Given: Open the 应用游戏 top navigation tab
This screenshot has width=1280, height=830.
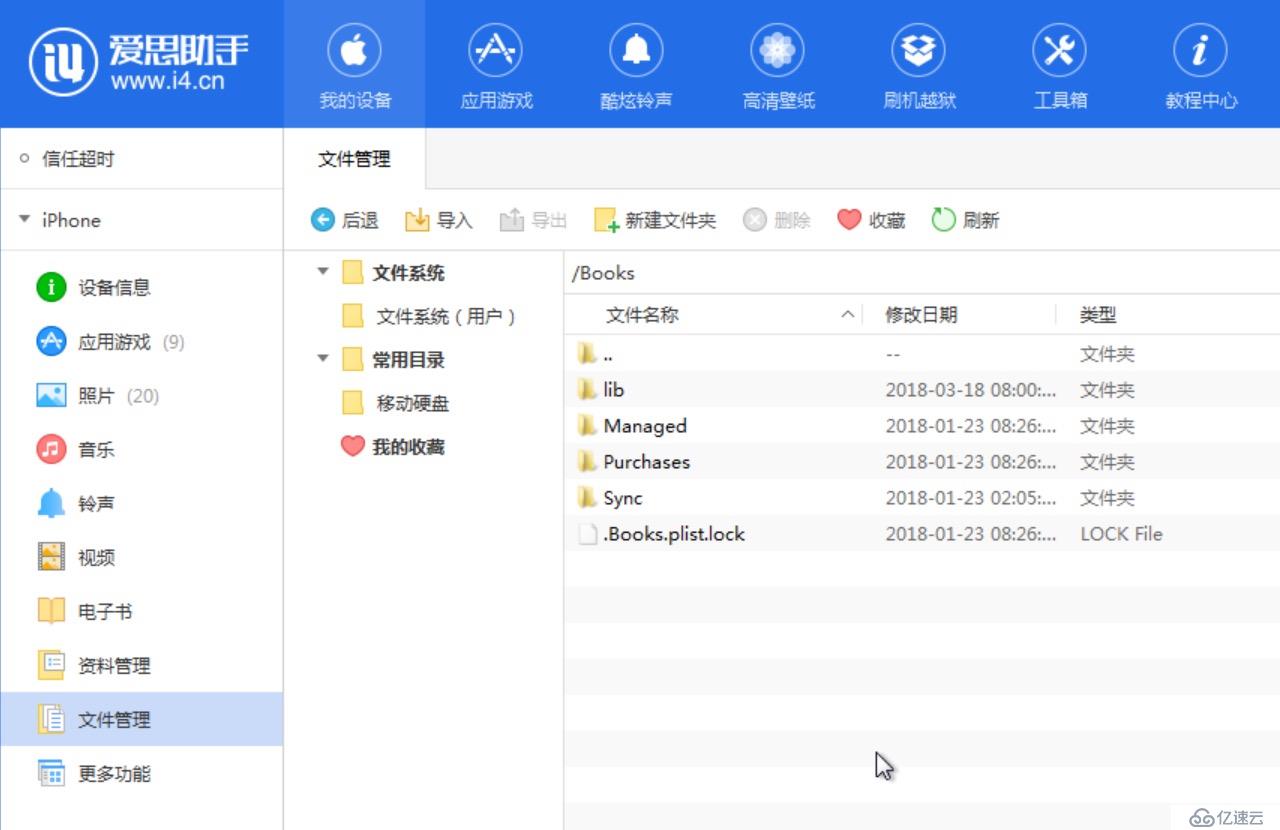Looking at the screenshot, I should point(496,66).
